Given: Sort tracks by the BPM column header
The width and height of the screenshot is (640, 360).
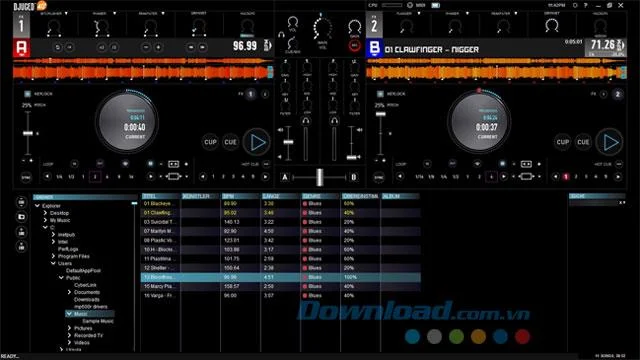Looking at the screenshot, I should (x=241, y=196).
